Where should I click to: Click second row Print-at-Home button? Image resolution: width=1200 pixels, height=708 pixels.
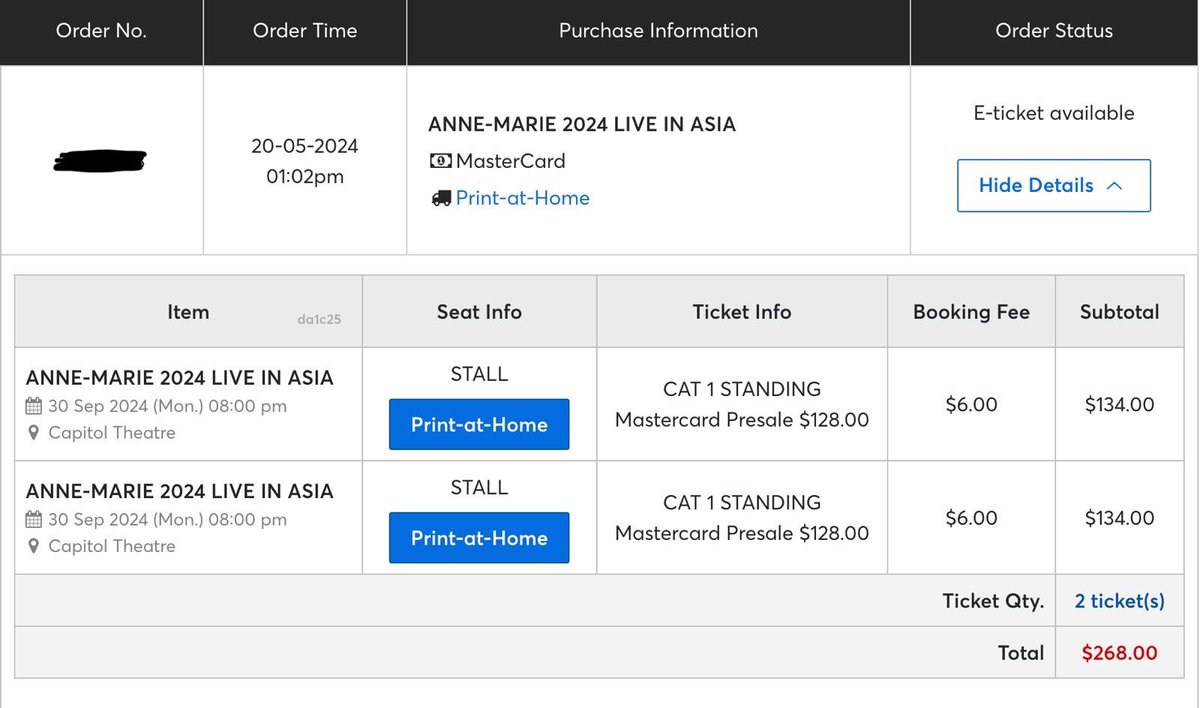(479, 537)
